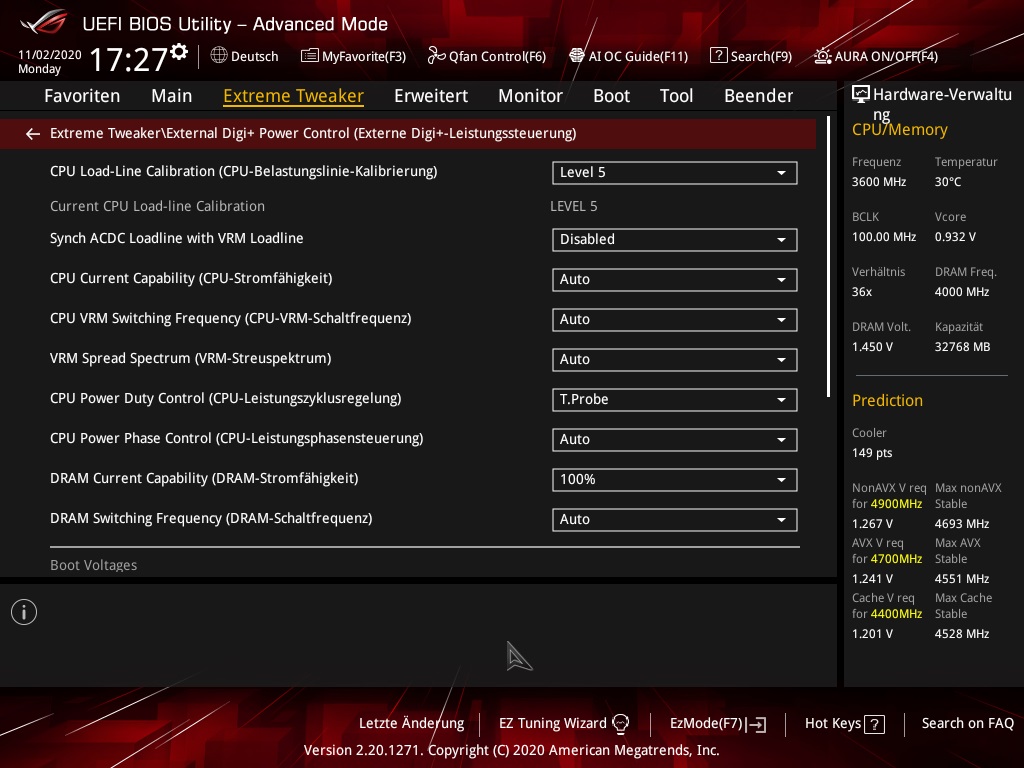Select Extreme Tweaker tab
Screen dimensions: 1024x768
[293, 96]
